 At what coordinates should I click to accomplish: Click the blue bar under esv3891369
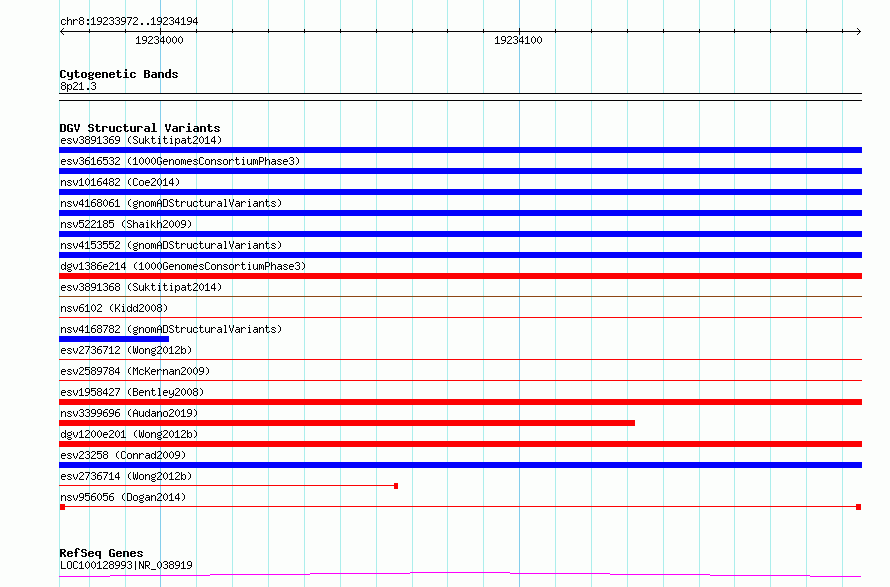click(460, 150)
